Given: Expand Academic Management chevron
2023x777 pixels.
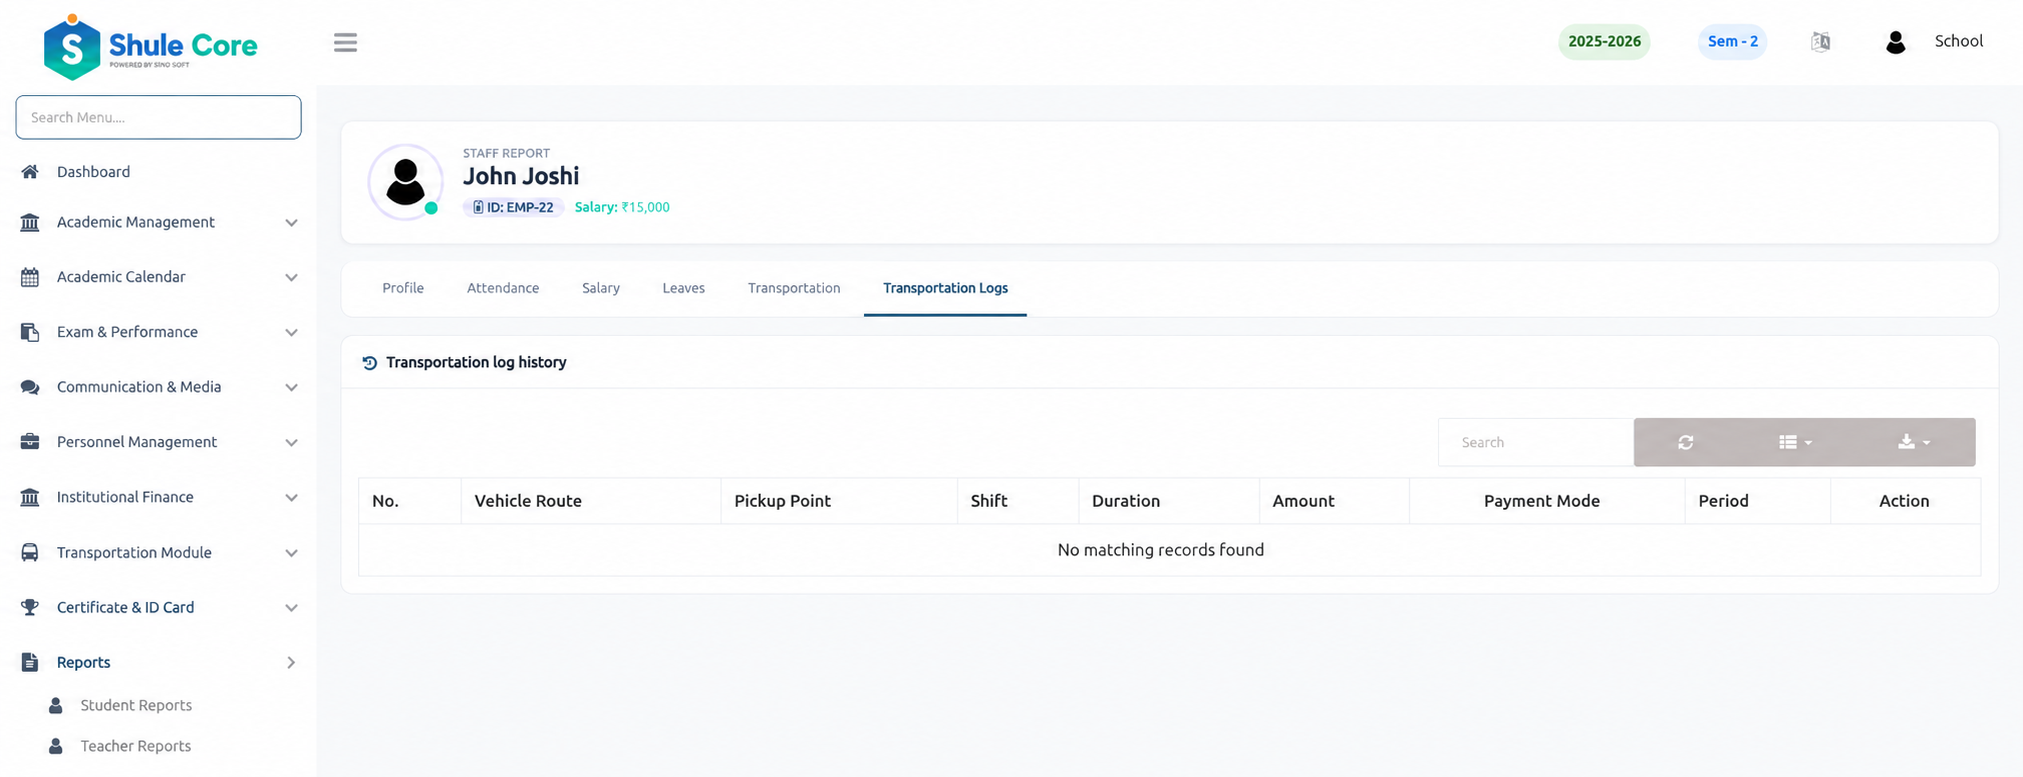Looking at the screenshot, I should pyautogui.click(x=291, y=222).
